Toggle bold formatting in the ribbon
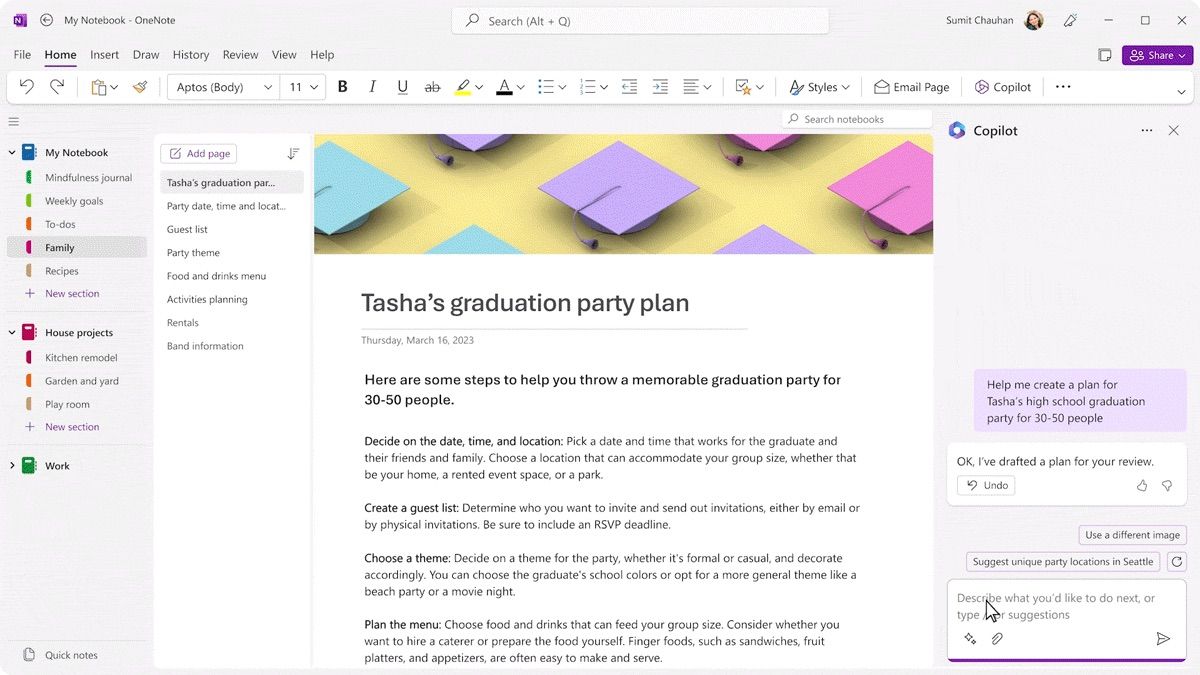Screen dimensions: 1200x675 [342, 86]
